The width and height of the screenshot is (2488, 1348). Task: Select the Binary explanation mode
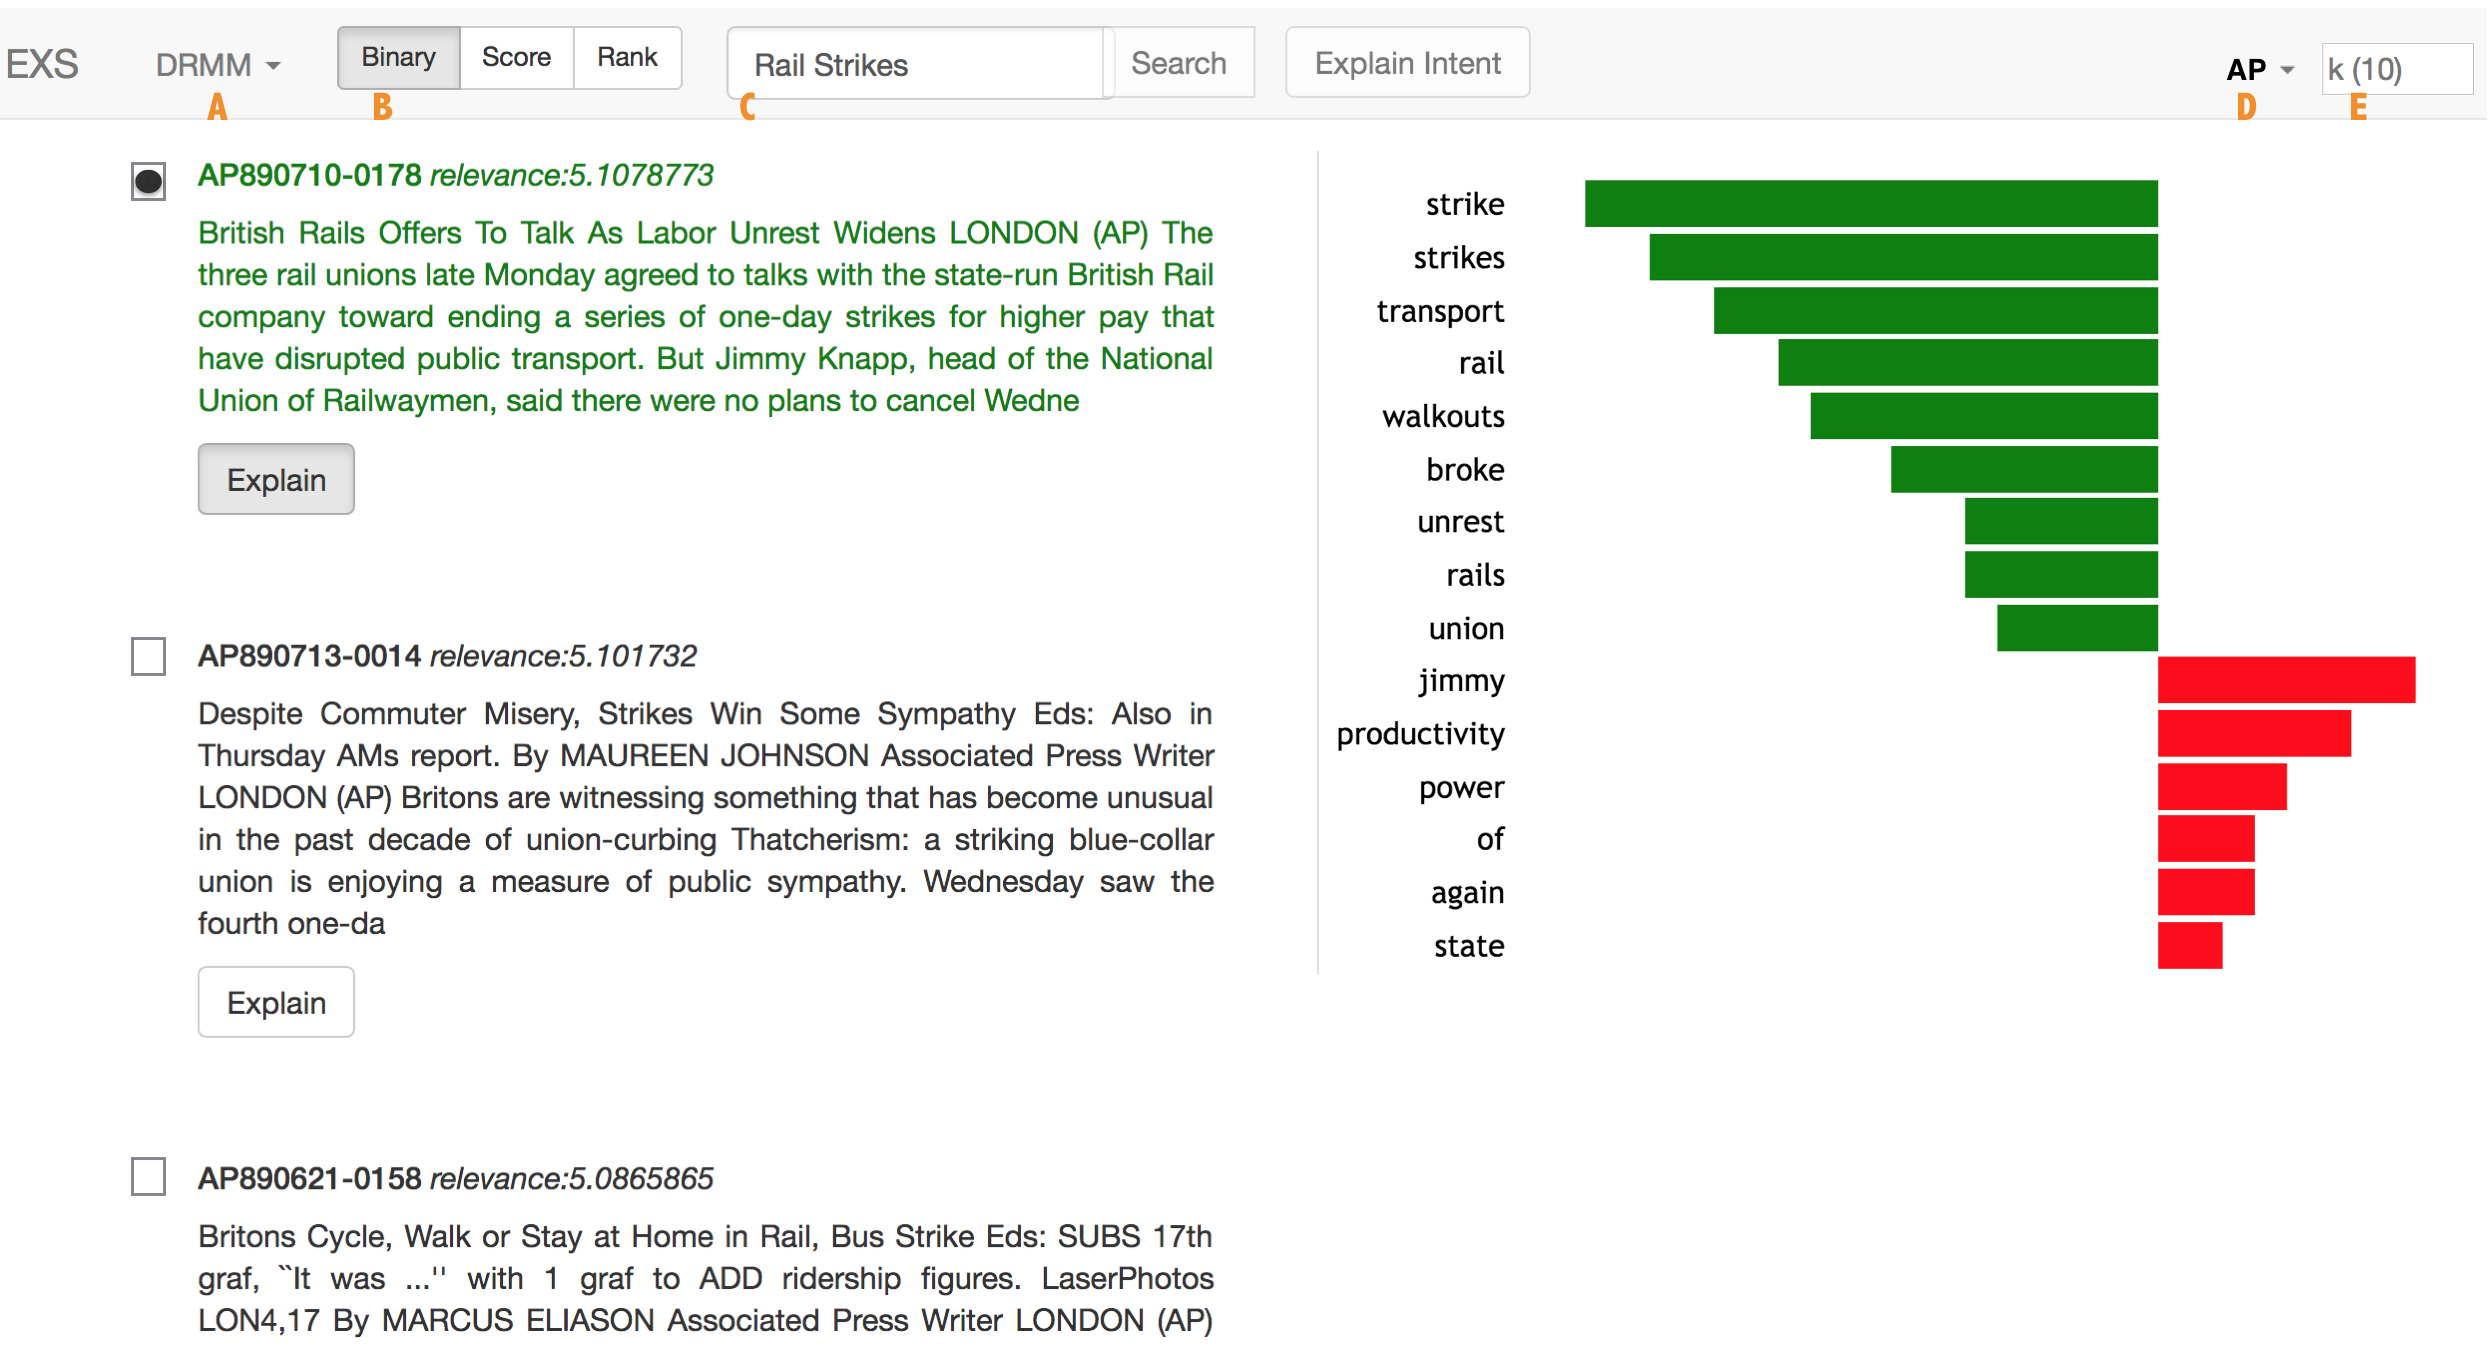point(398,58)
